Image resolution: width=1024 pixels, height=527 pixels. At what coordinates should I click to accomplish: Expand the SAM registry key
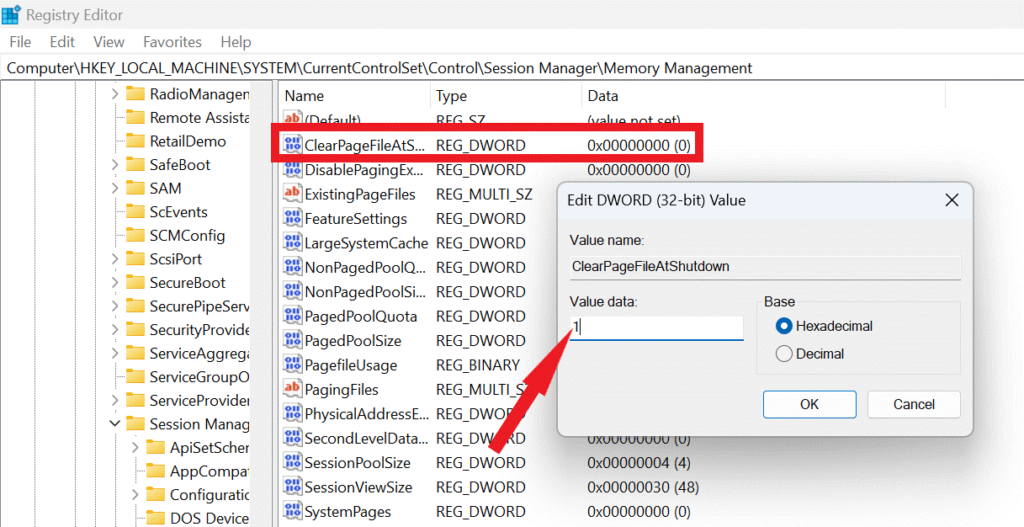coord(114,188)
